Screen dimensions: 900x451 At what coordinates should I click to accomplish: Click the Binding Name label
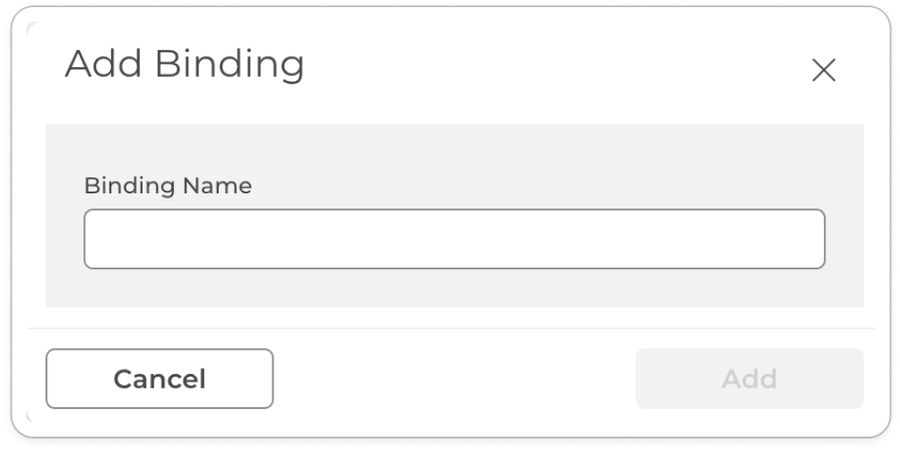[168, 185]
